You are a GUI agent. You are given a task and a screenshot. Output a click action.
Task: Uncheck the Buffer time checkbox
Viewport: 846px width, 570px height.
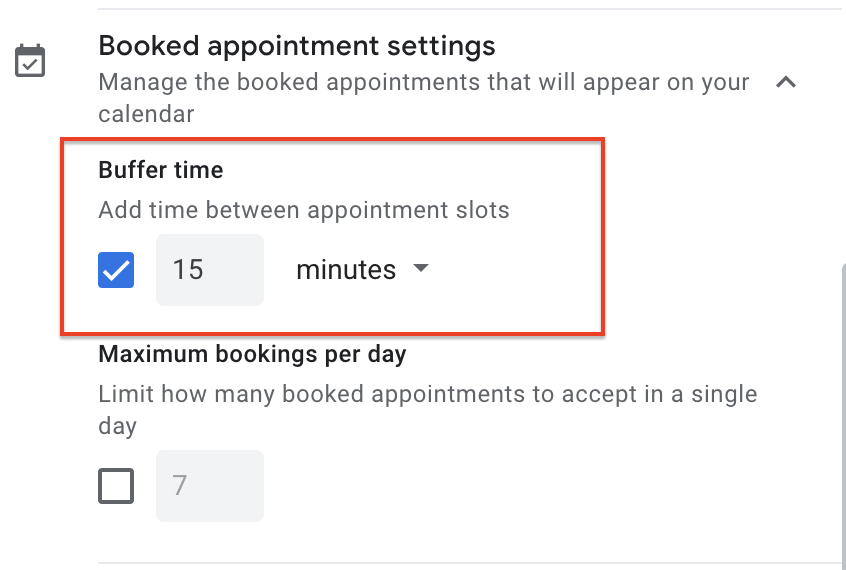116,270
